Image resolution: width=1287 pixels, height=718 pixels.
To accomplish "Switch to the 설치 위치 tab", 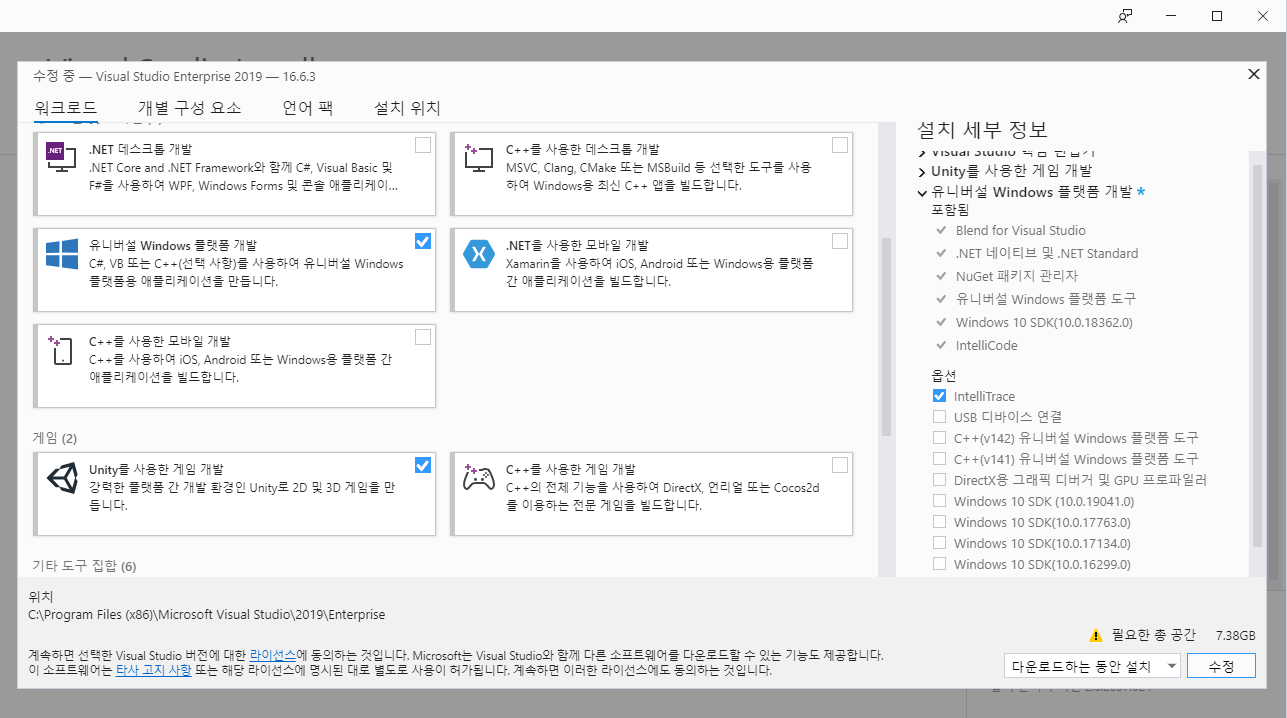I will [x=407, y=108].
